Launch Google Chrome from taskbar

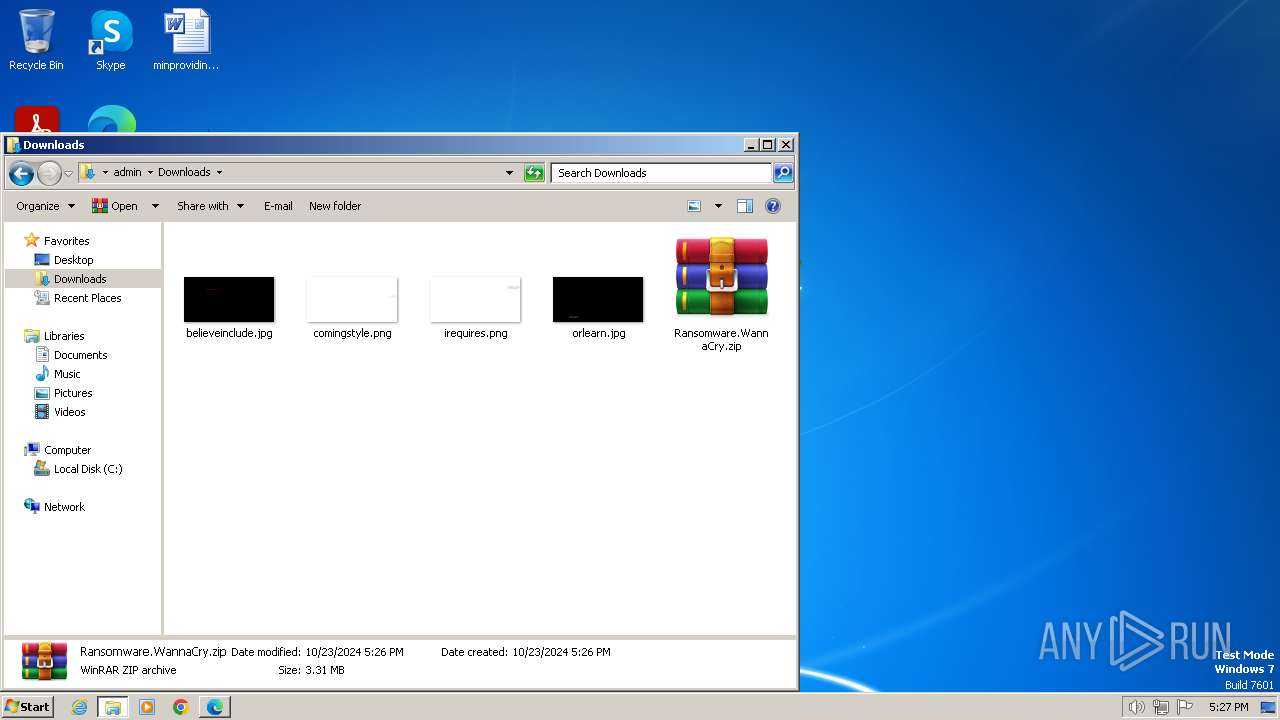(181, 707)
